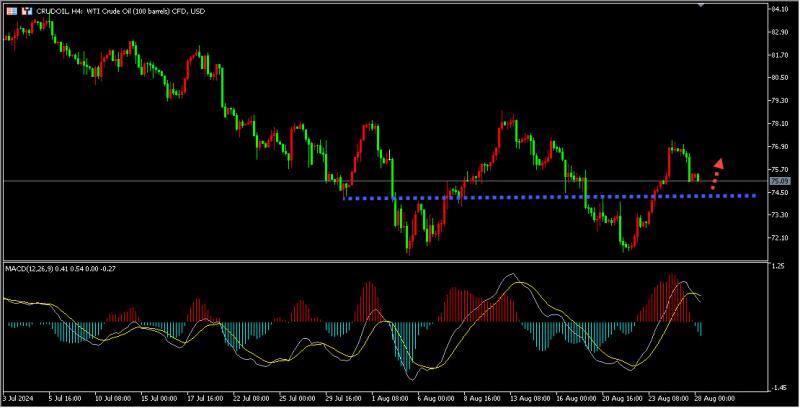Click the 80.50 price axis label
This screenshot has height=408, width=800.
[780, 78]
